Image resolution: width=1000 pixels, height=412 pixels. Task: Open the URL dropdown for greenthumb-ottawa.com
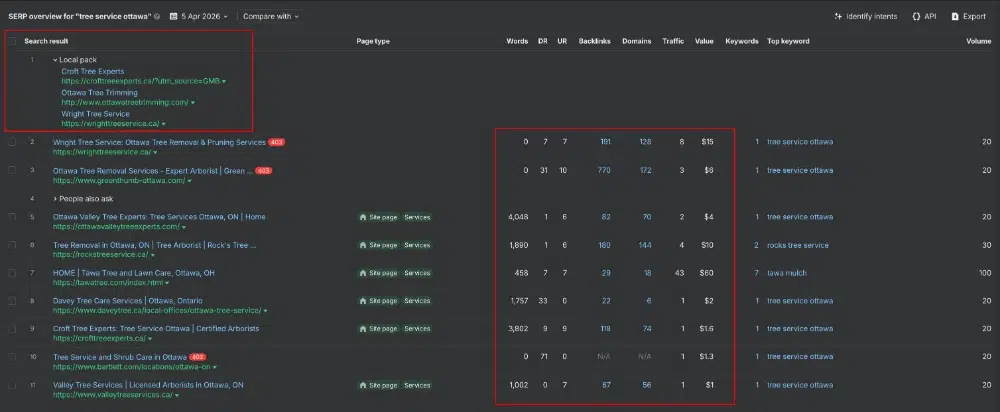189,181
